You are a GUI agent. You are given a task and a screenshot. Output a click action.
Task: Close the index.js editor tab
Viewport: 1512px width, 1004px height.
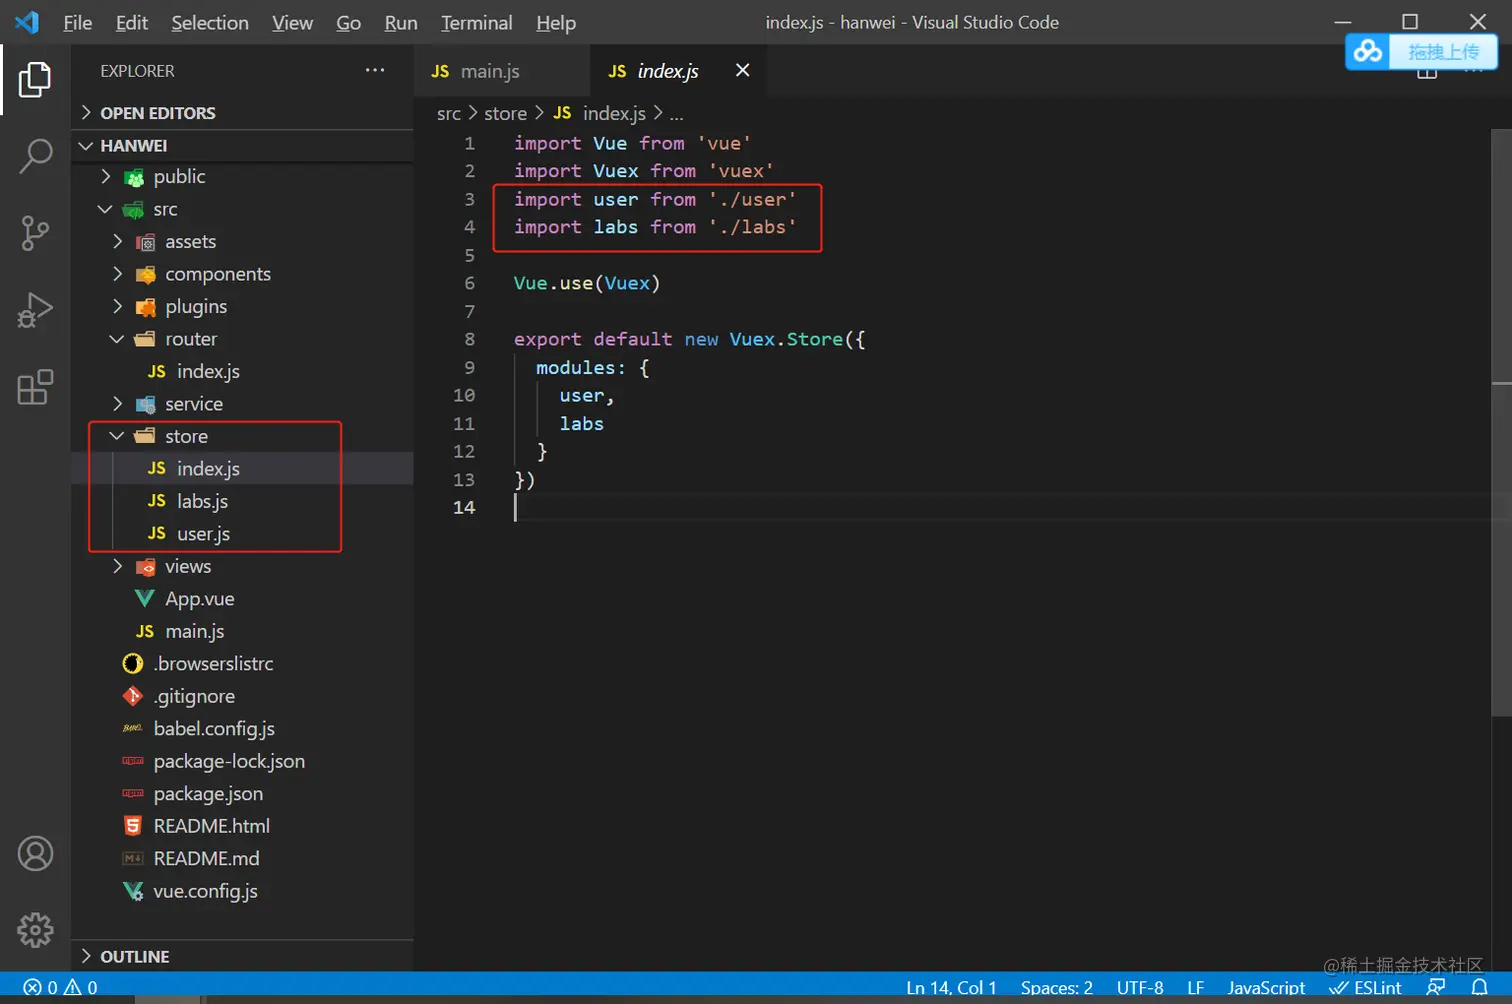742,70
